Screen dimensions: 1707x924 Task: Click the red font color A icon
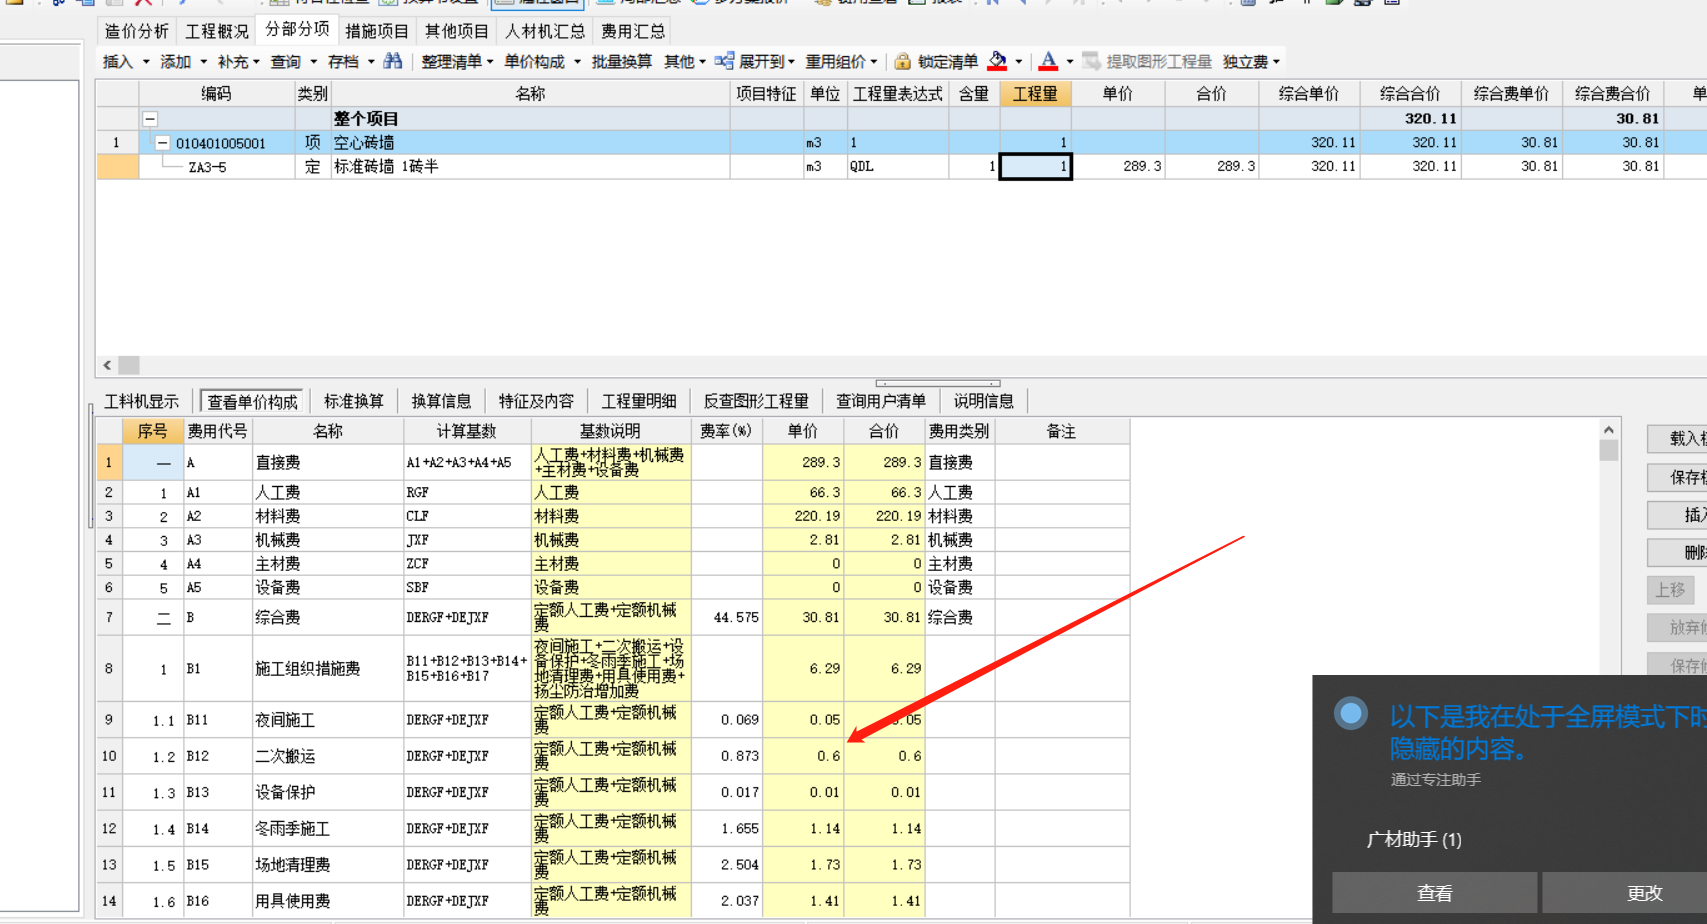point(1048,61)
